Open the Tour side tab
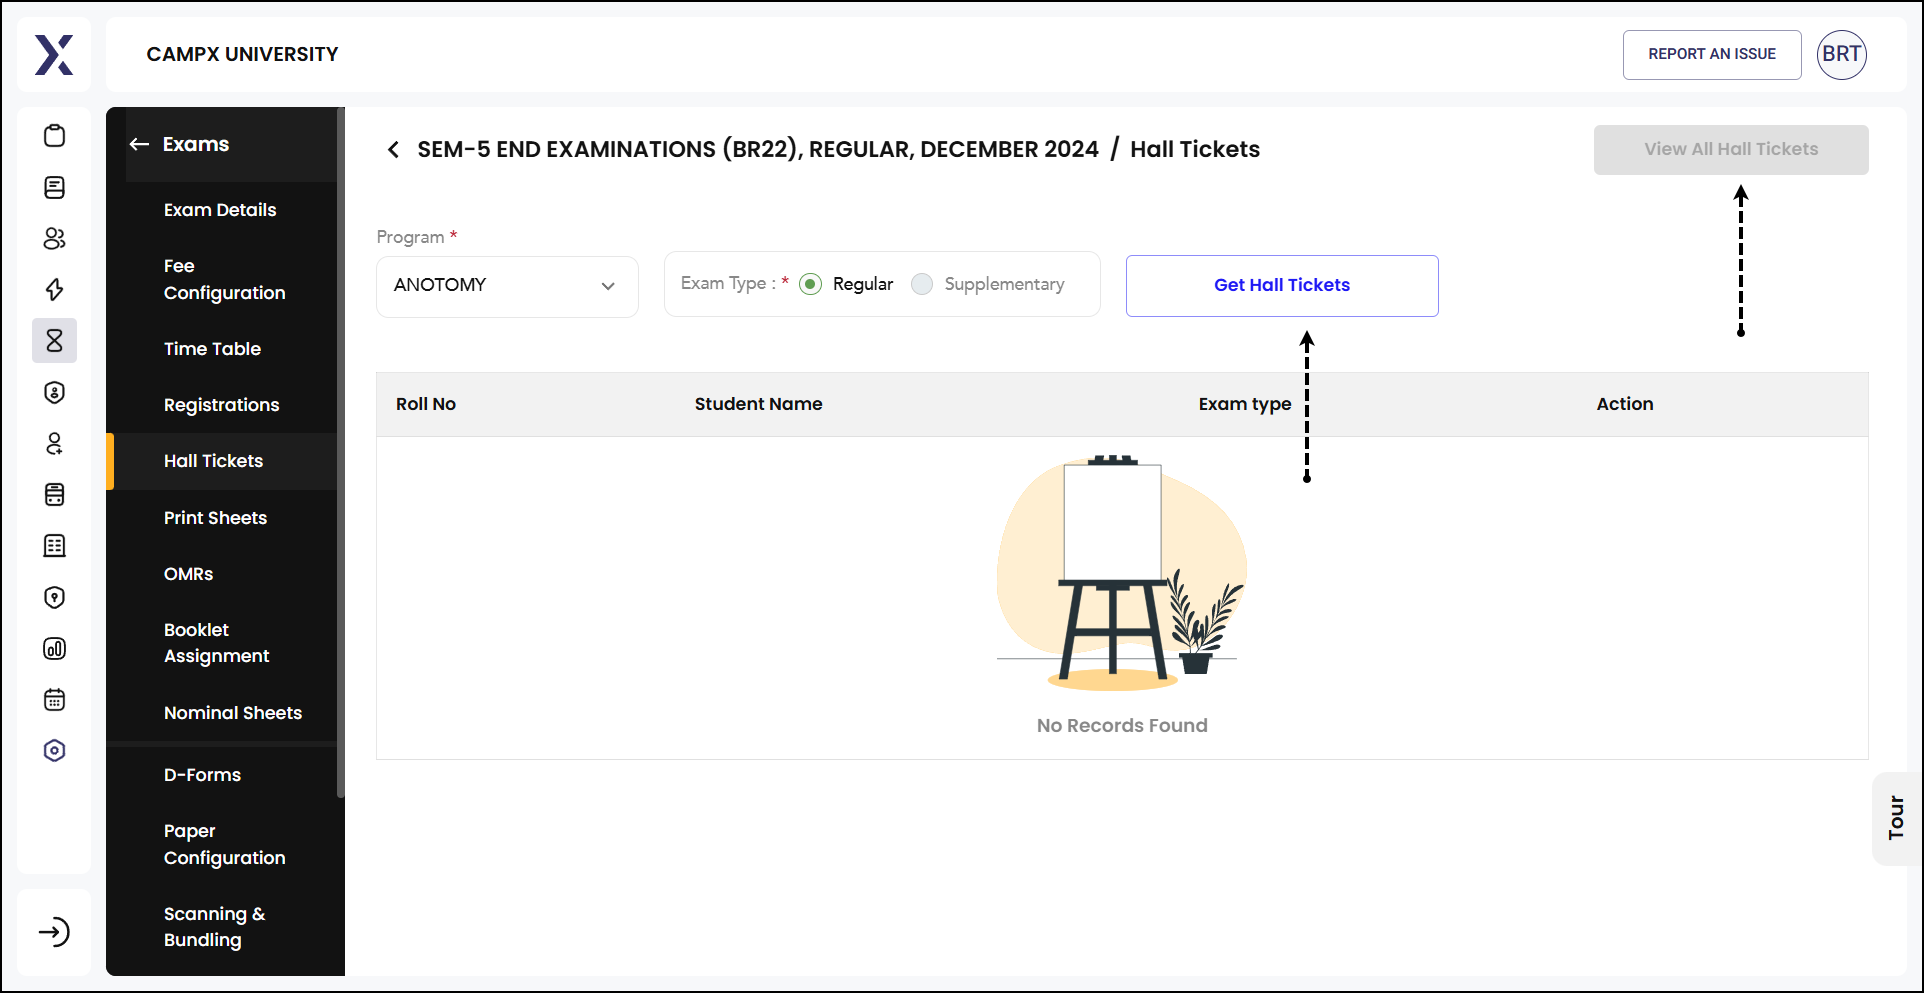The width and height of the screenshot is (1924, 993). (x=1896, y=818)
